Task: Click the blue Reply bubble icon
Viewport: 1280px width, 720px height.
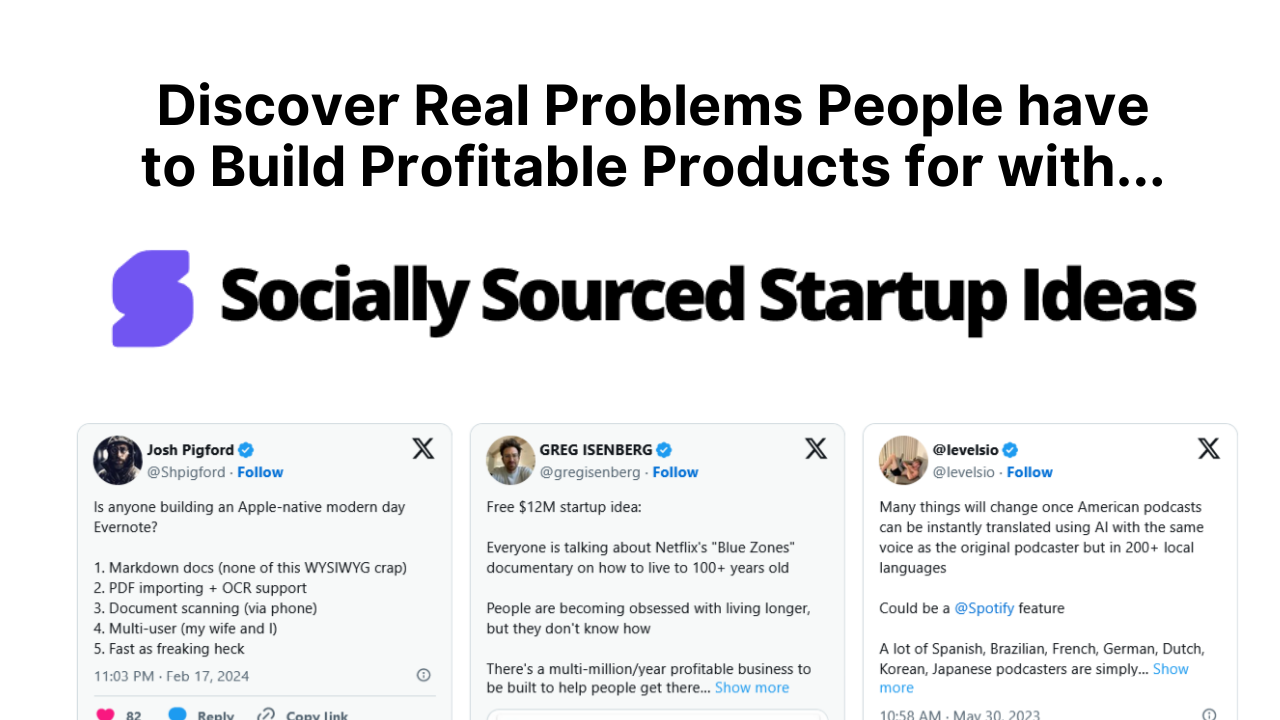Action: (x=178, y=713)
